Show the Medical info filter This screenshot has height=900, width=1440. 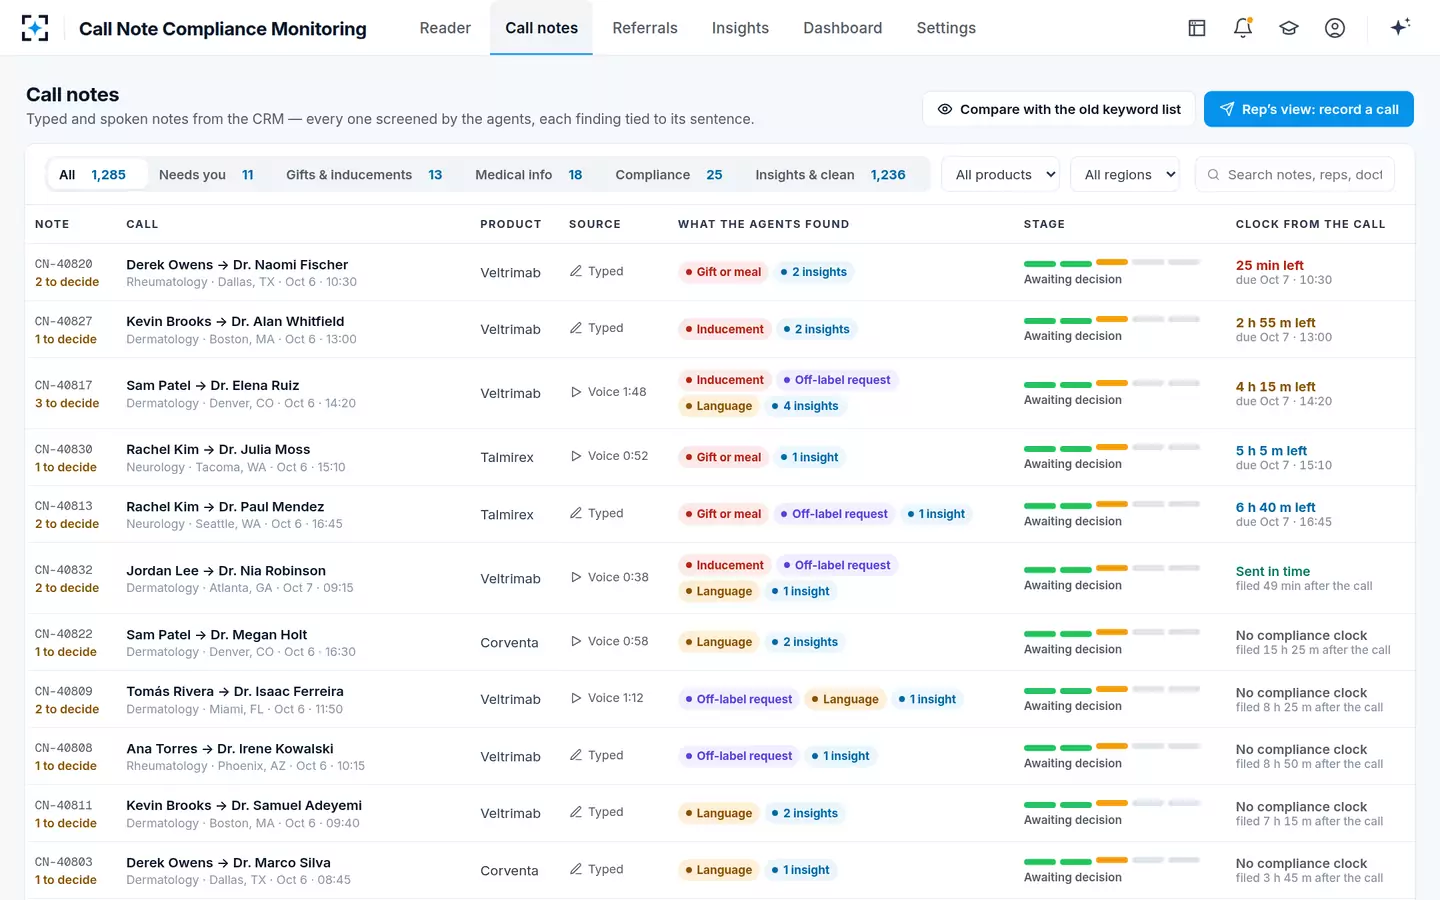click(529, 175)
